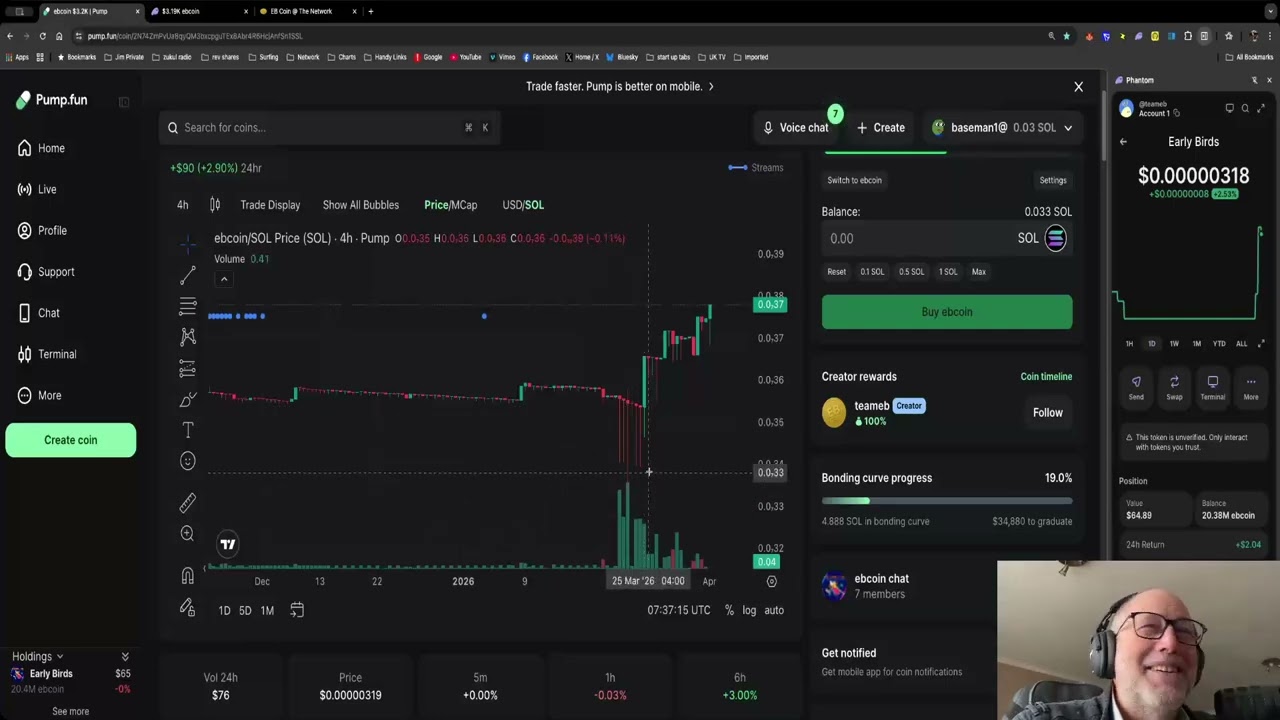Activate the chart zoom-in tool
Viewport: 1280px width, 720px height.
click(187, 534)
